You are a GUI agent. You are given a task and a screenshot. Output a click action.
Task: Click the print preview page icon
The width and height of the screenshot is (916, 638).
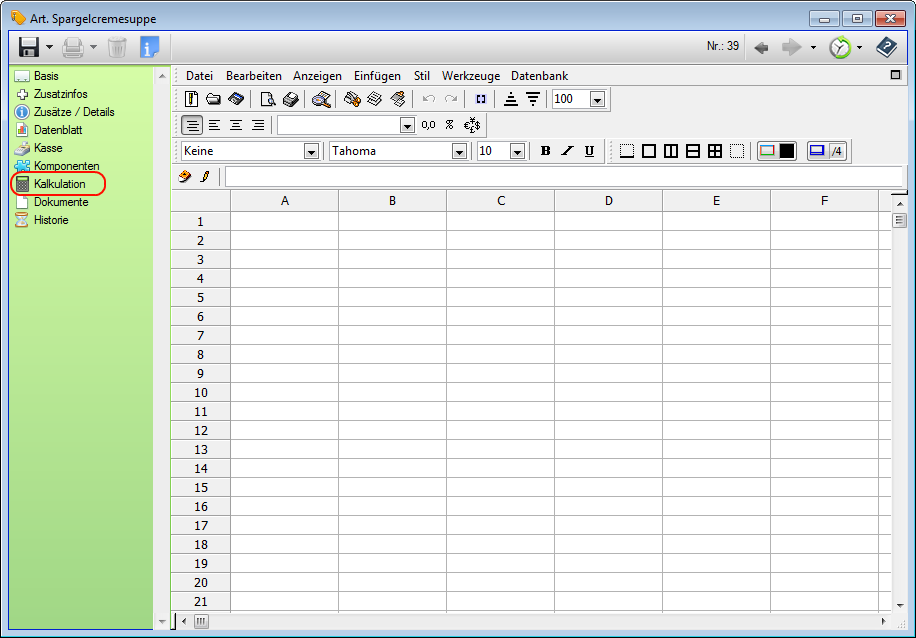pos(267,99)
